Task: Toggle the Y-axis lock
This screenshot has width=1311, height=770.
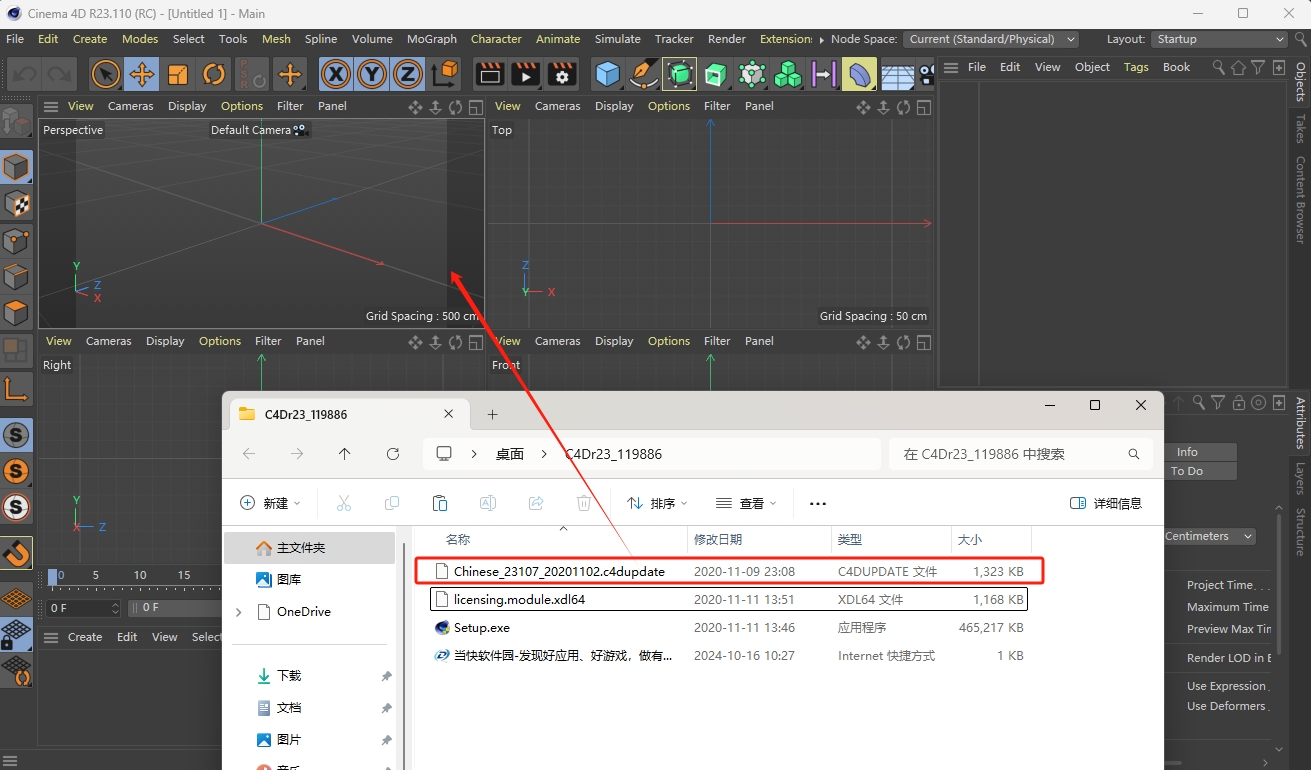Action: (372, 74)
